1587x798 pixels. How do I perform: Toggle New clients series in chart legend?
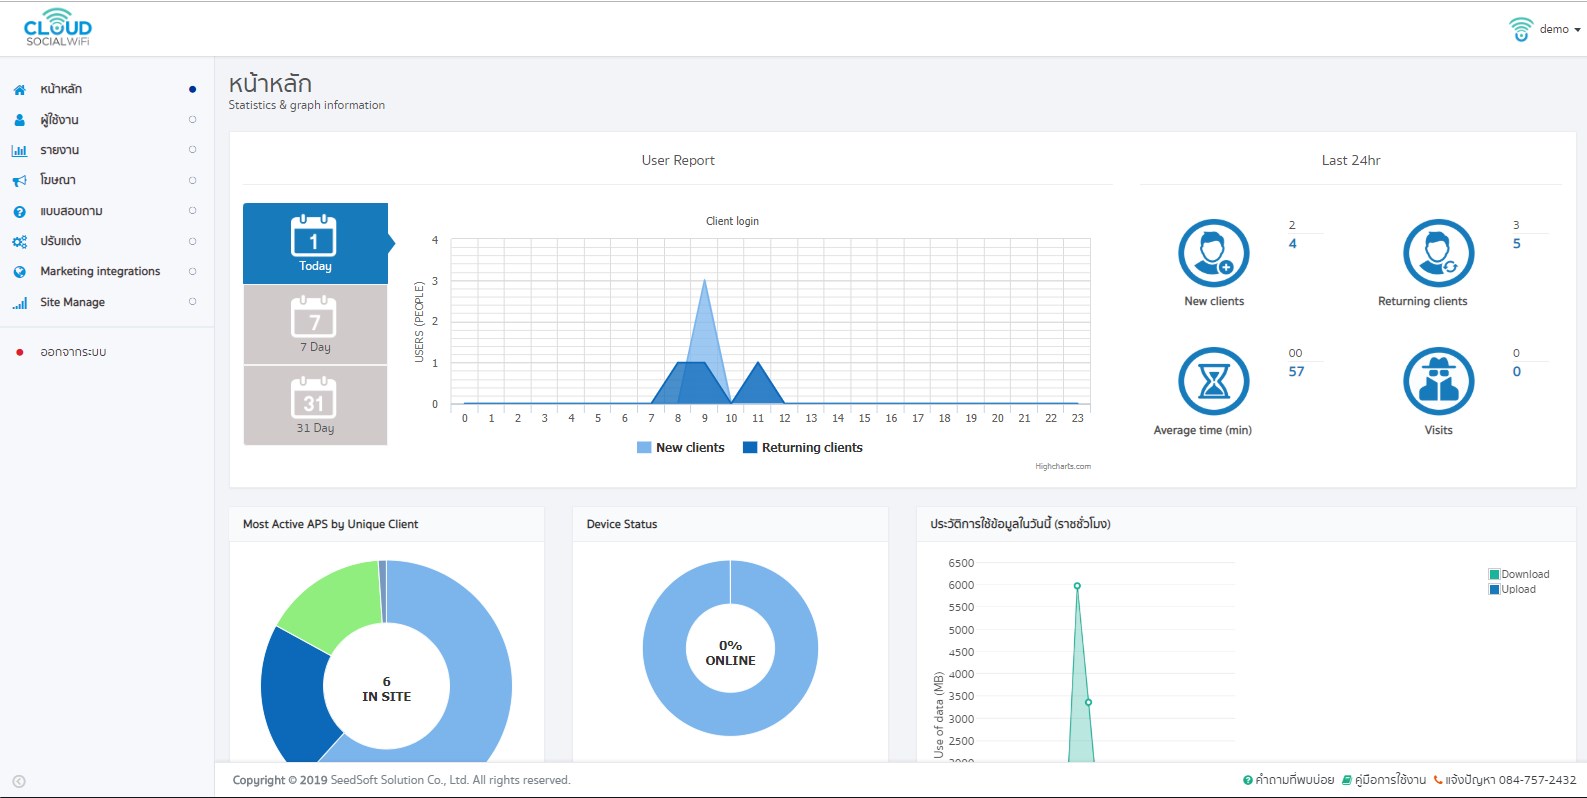click(681, 448)
